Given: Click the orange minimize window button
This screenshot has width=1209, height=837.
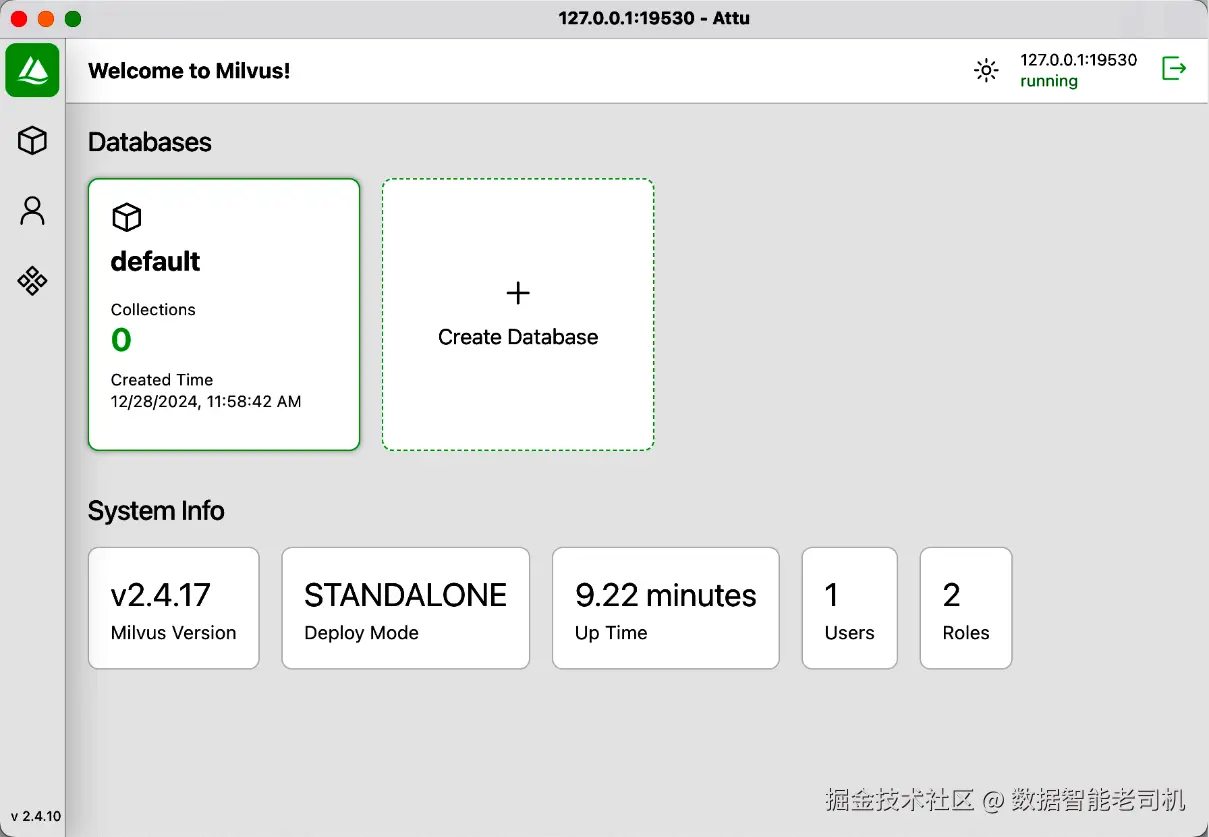Looking at the screenshot, I should coord(46,19).
